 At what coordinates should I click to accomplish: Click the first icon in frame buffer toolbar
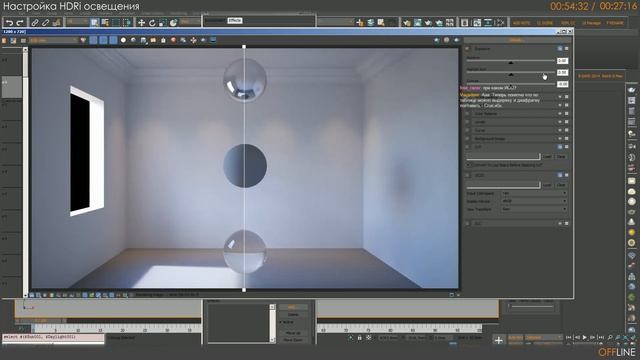(x=4, y=40)
